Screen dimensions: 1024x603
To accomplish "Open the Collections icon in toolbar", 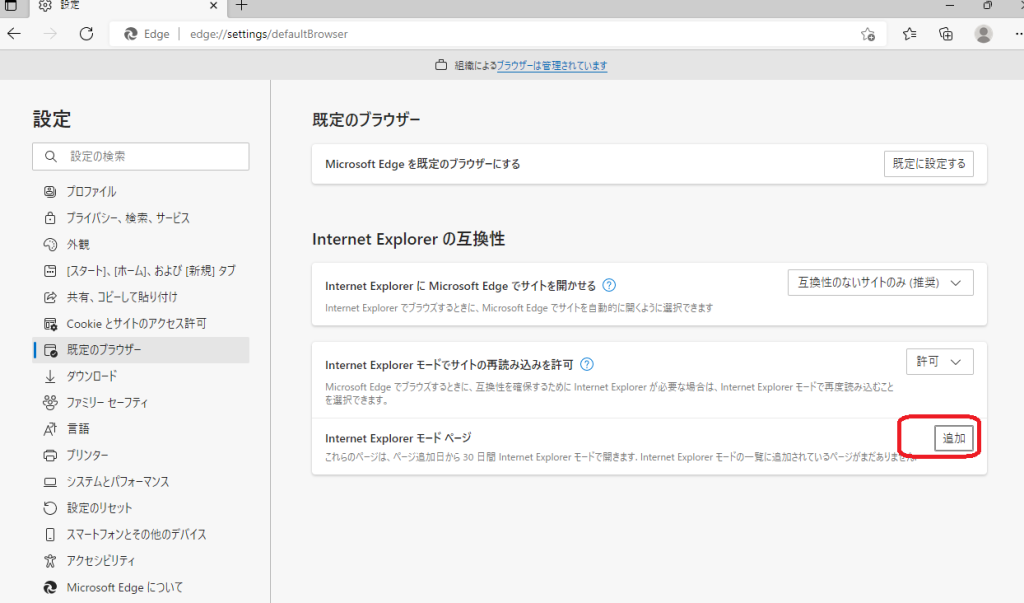I will [946, 34].
